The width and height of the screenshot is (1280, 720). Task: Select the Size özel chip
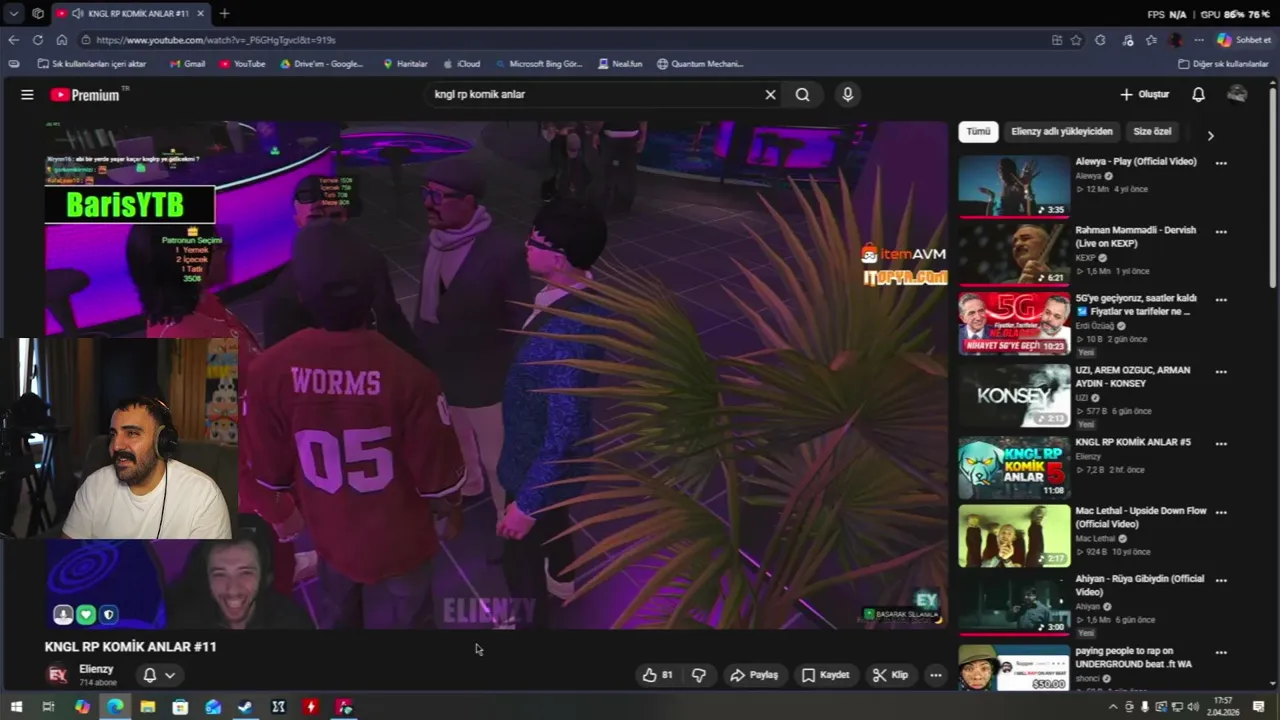[x=1152, y=132]
